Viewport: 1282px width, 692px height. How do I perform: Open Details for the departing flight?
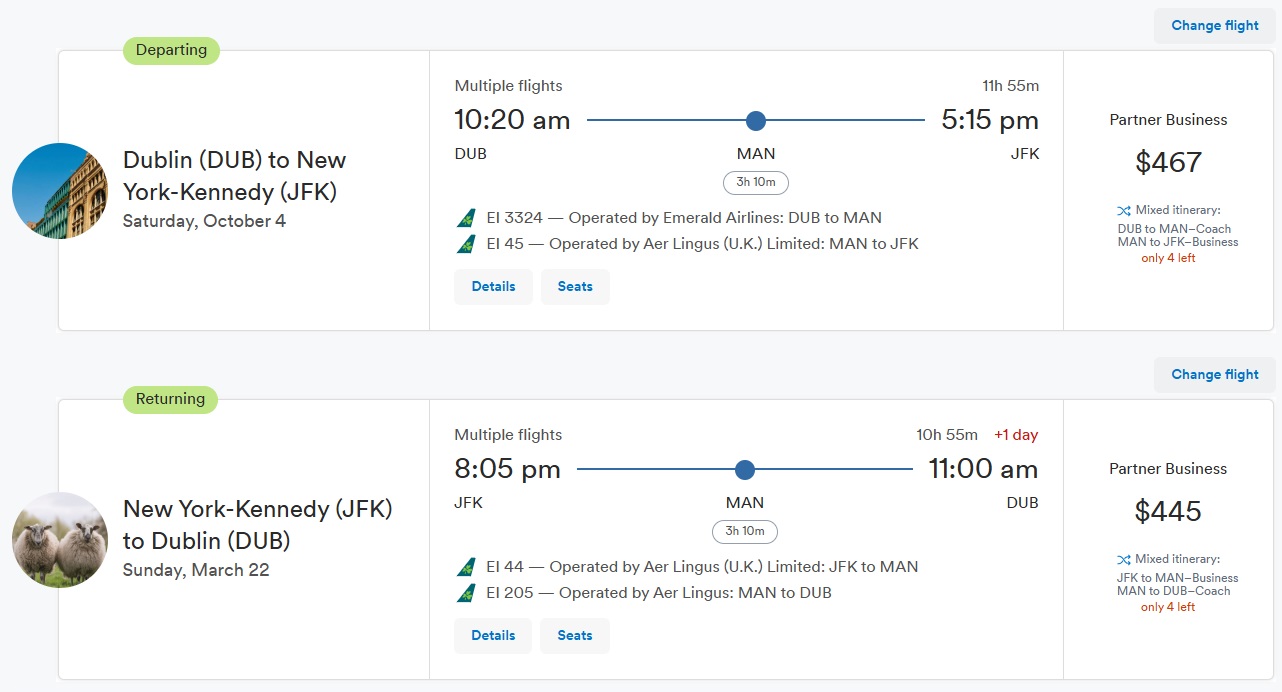click(493, 287)
